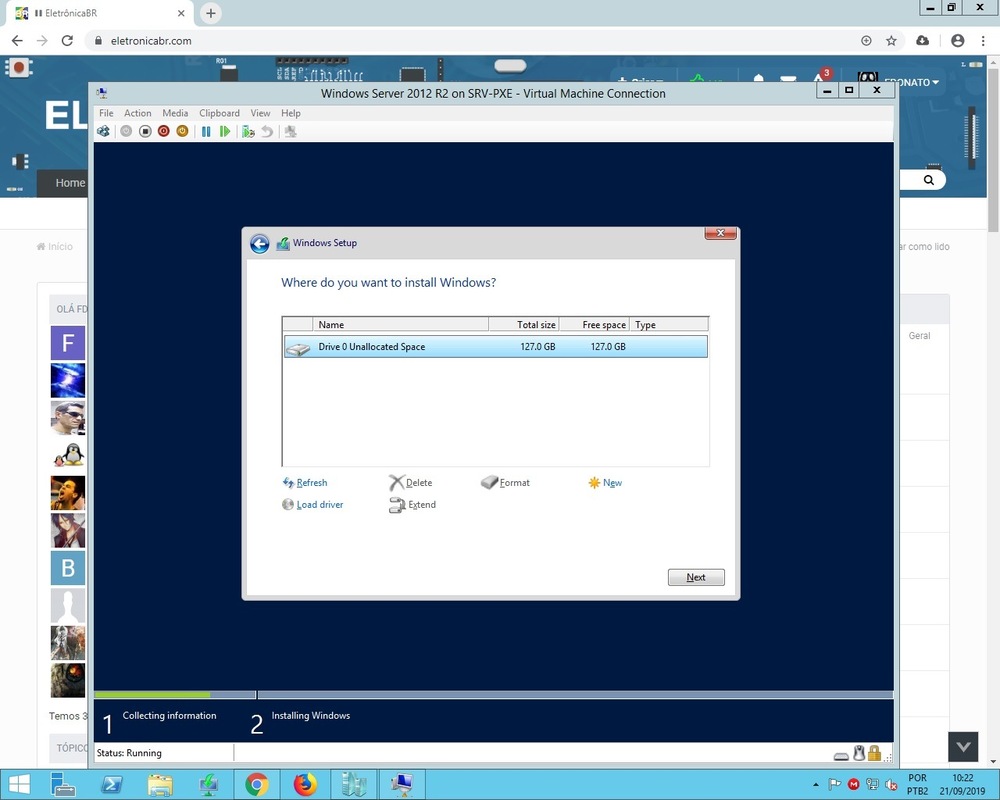Click the Turn Off VM icon

pos(145,131)
